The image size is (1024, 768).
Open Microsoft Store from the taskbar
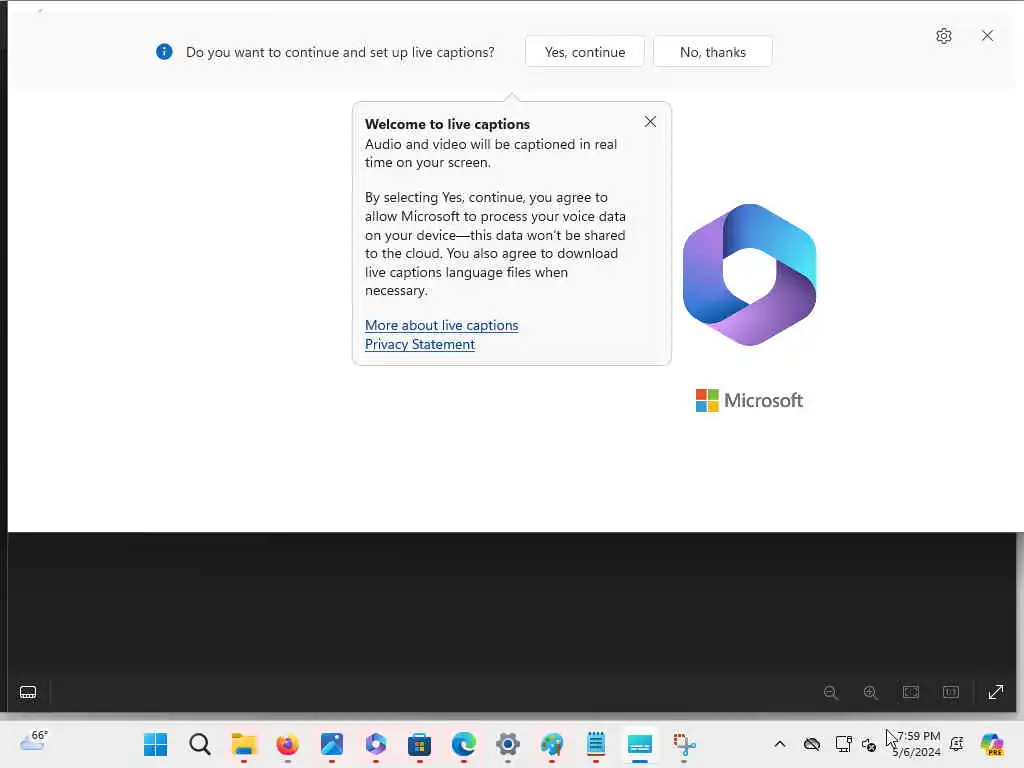tap(419, 744)
